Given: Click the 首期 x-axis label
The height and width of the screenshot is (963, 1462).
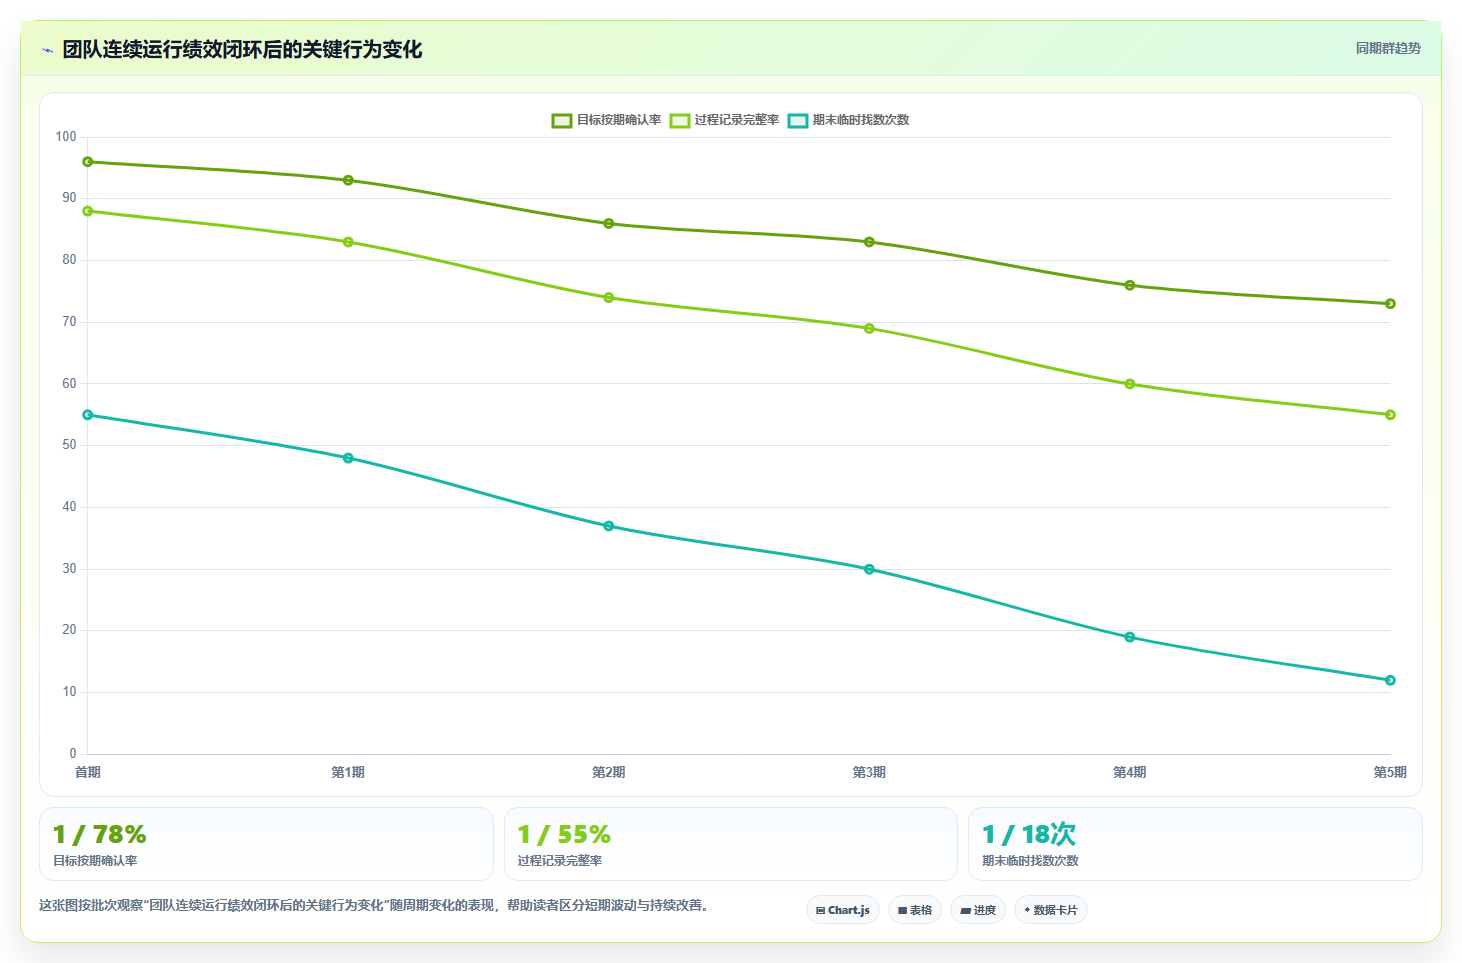Looking at the screenshot, I should pos(88,772).
